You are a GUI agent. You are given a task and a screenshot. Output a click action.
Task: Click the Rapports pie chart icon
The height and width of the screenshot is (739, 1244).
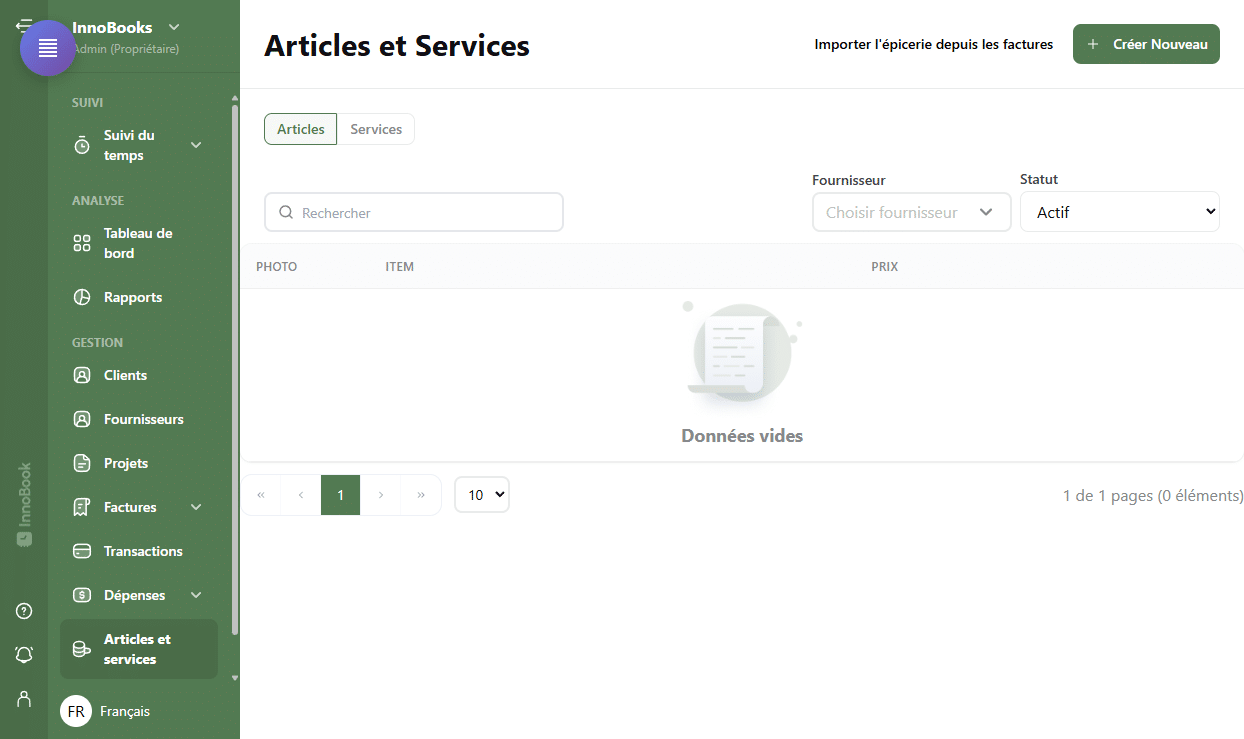(82, 297)
